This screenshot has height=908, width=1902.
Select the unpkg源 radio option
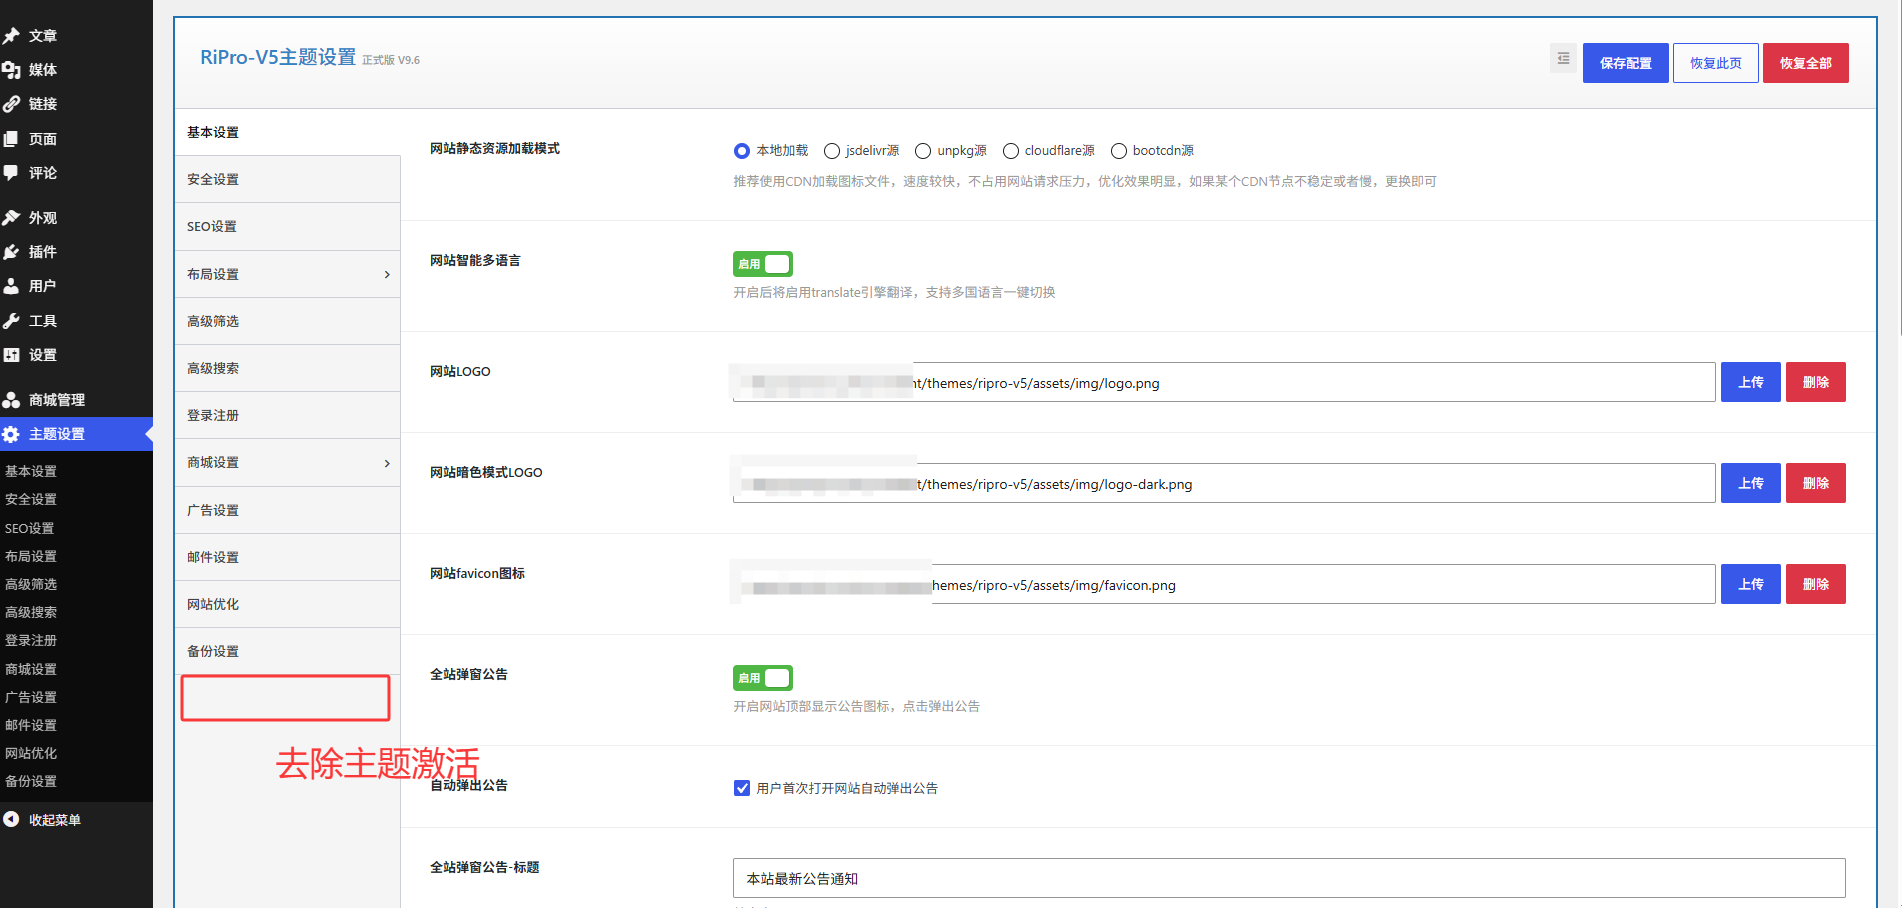coord(923,151)
